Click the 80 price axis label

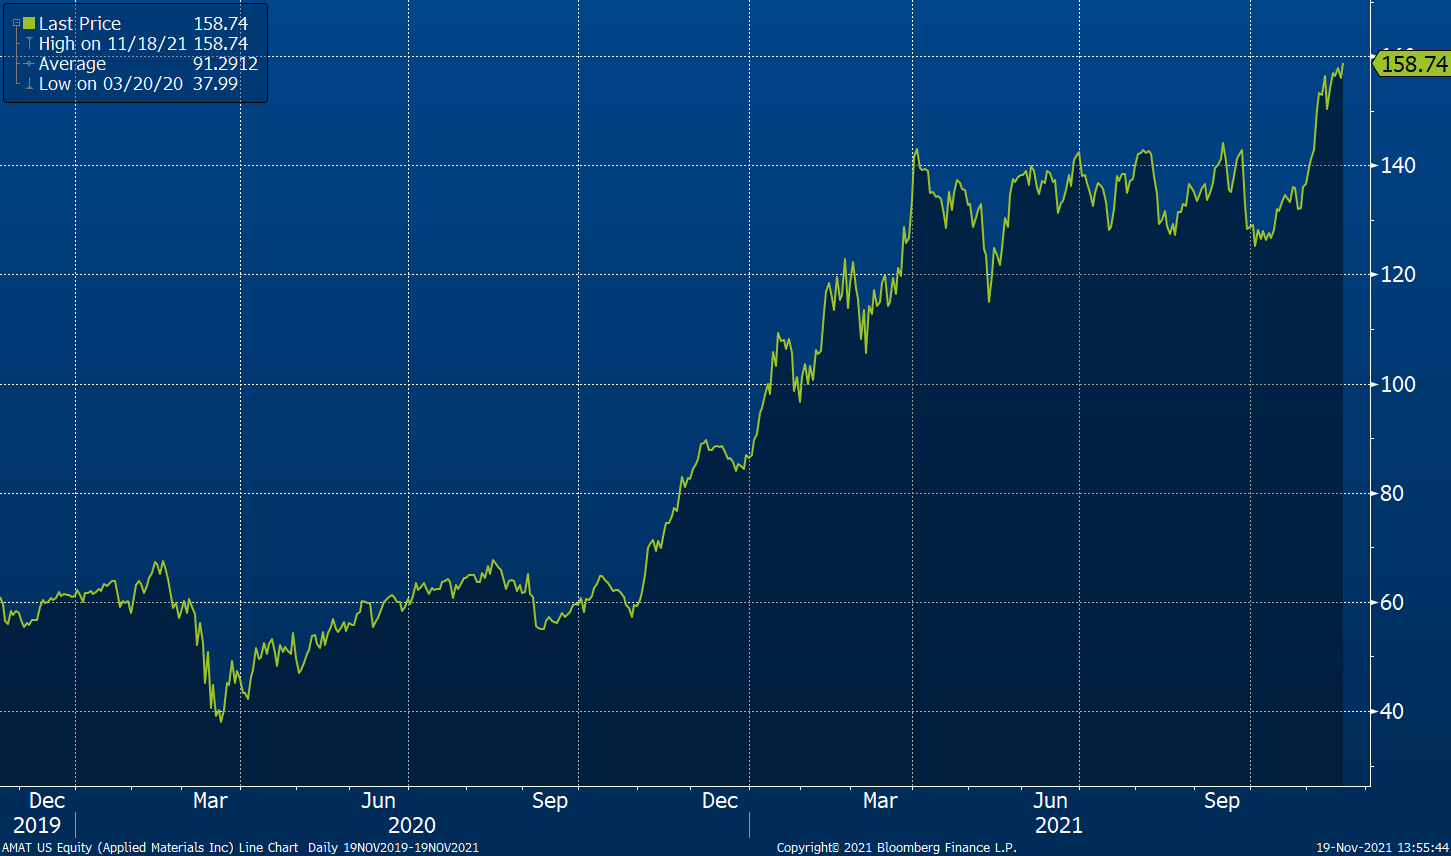pos(1392,493)
